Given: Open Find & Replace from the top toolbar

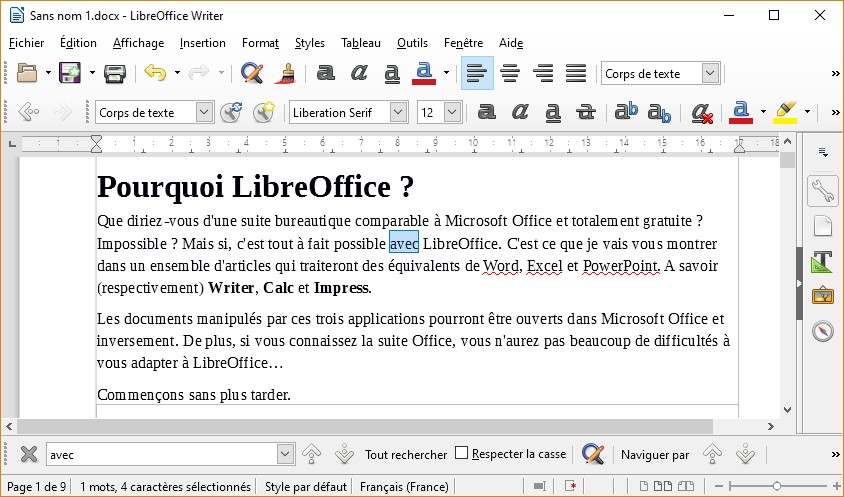Looking at the screenshot, I should pos(251,73).
